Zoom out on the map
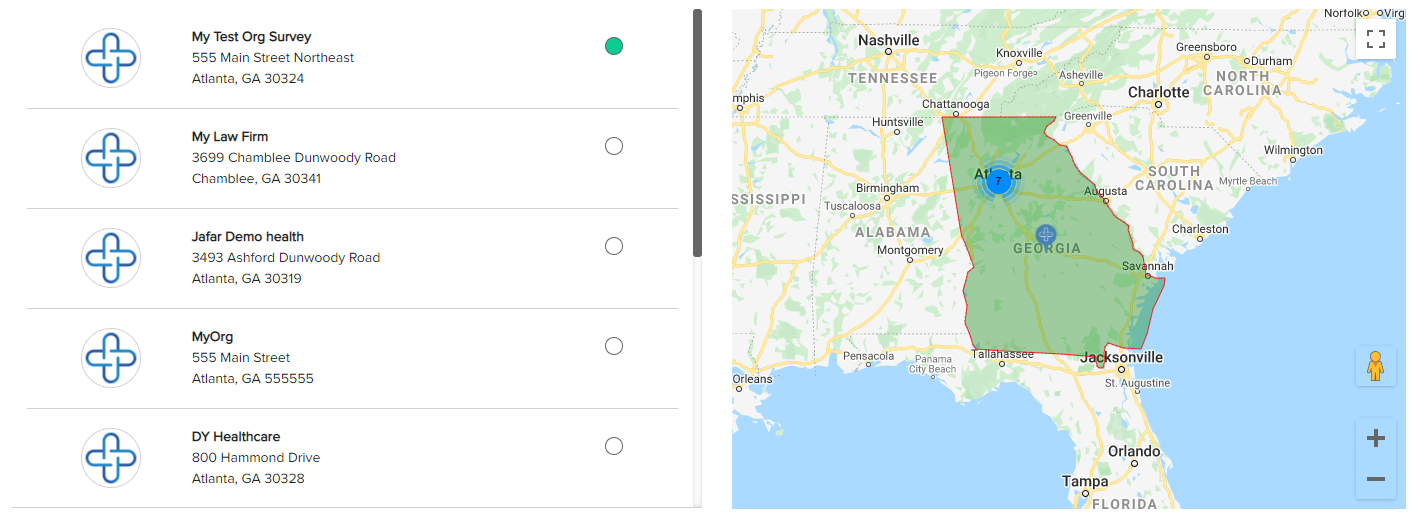Screen dimensions: 1414x519 tap(1375, 479)
